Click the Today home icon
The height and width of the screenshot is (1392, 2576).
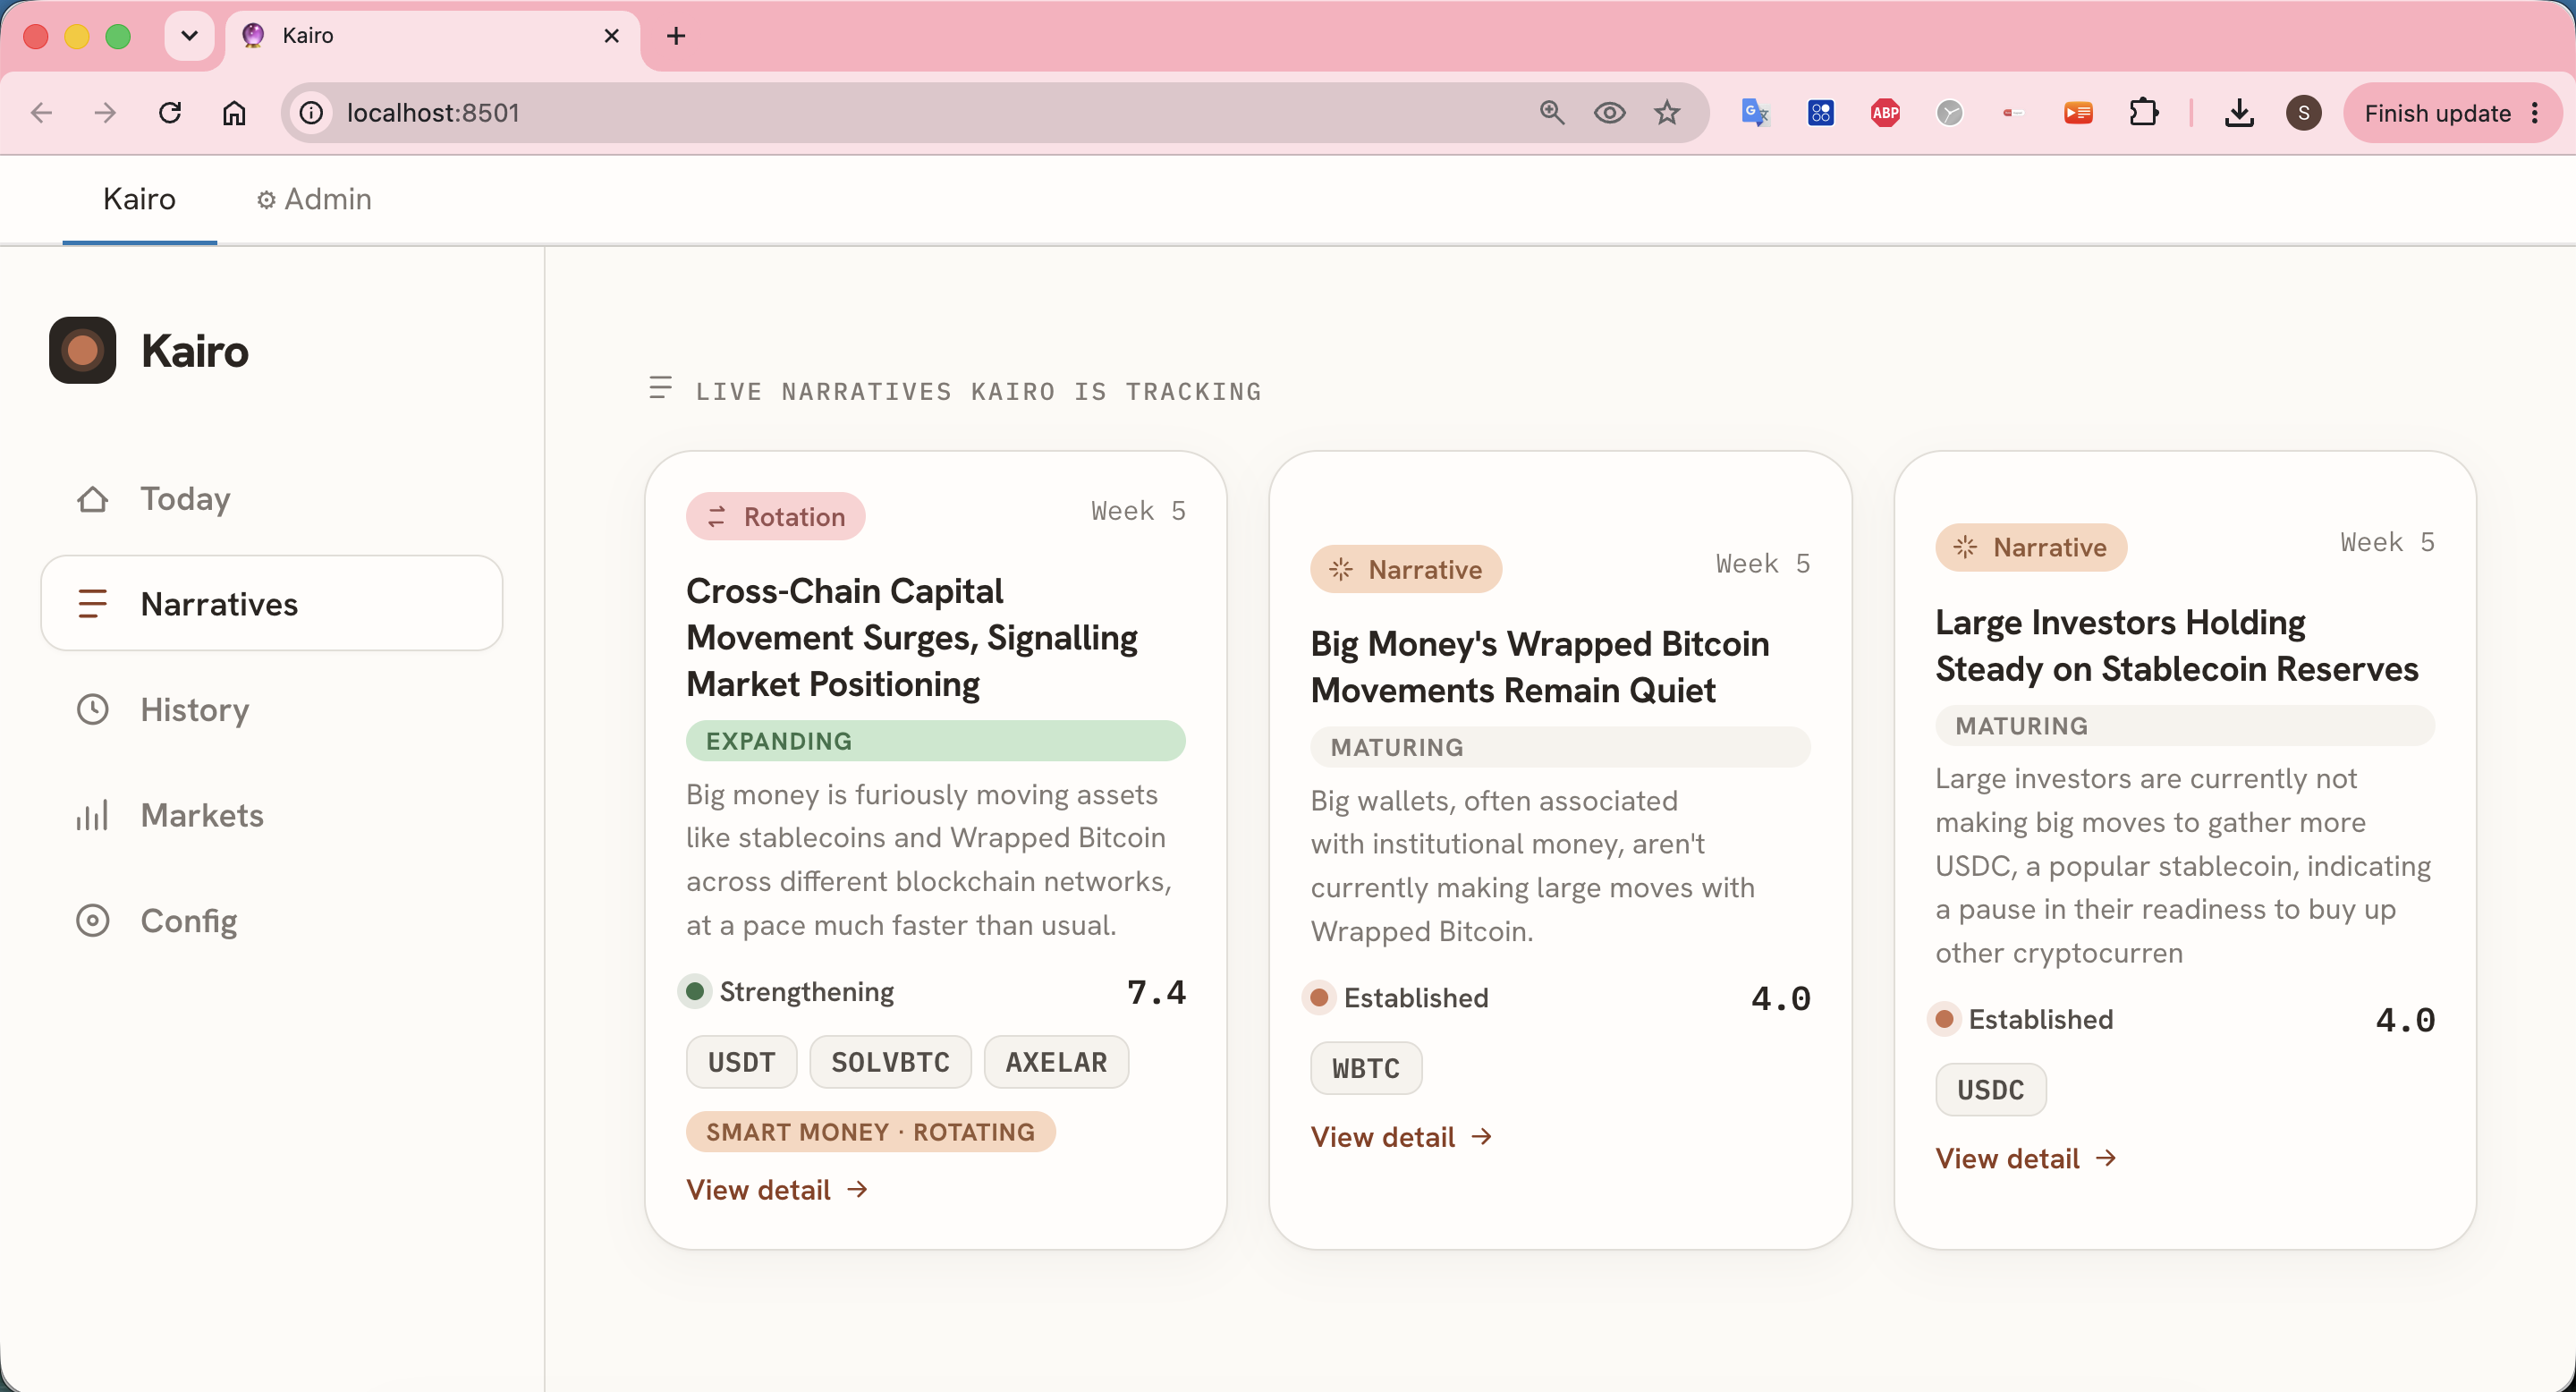point(92,499)
